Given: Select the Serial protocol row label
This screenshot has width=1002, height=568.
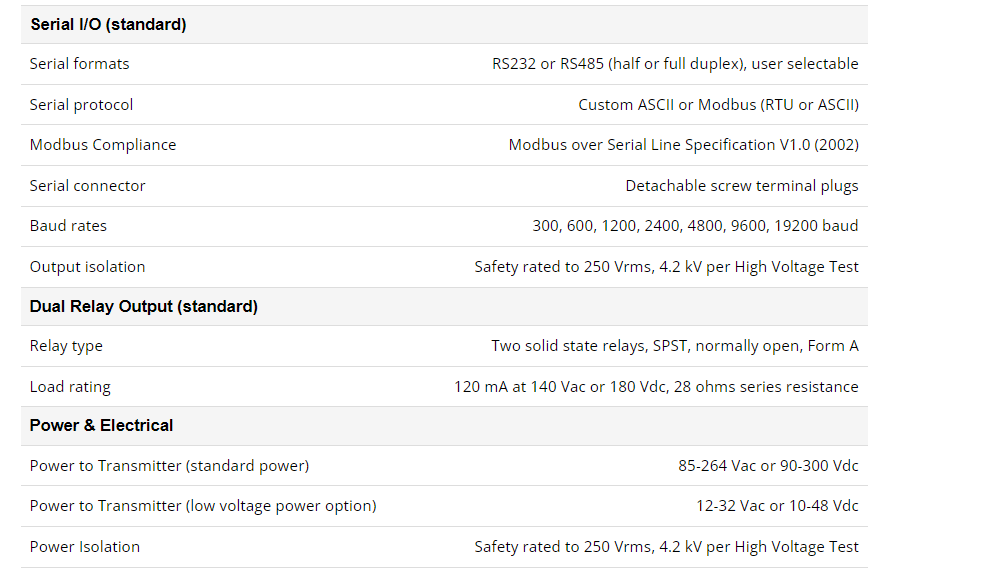Looking at the screenshot, I should click(x=81, y=105).
